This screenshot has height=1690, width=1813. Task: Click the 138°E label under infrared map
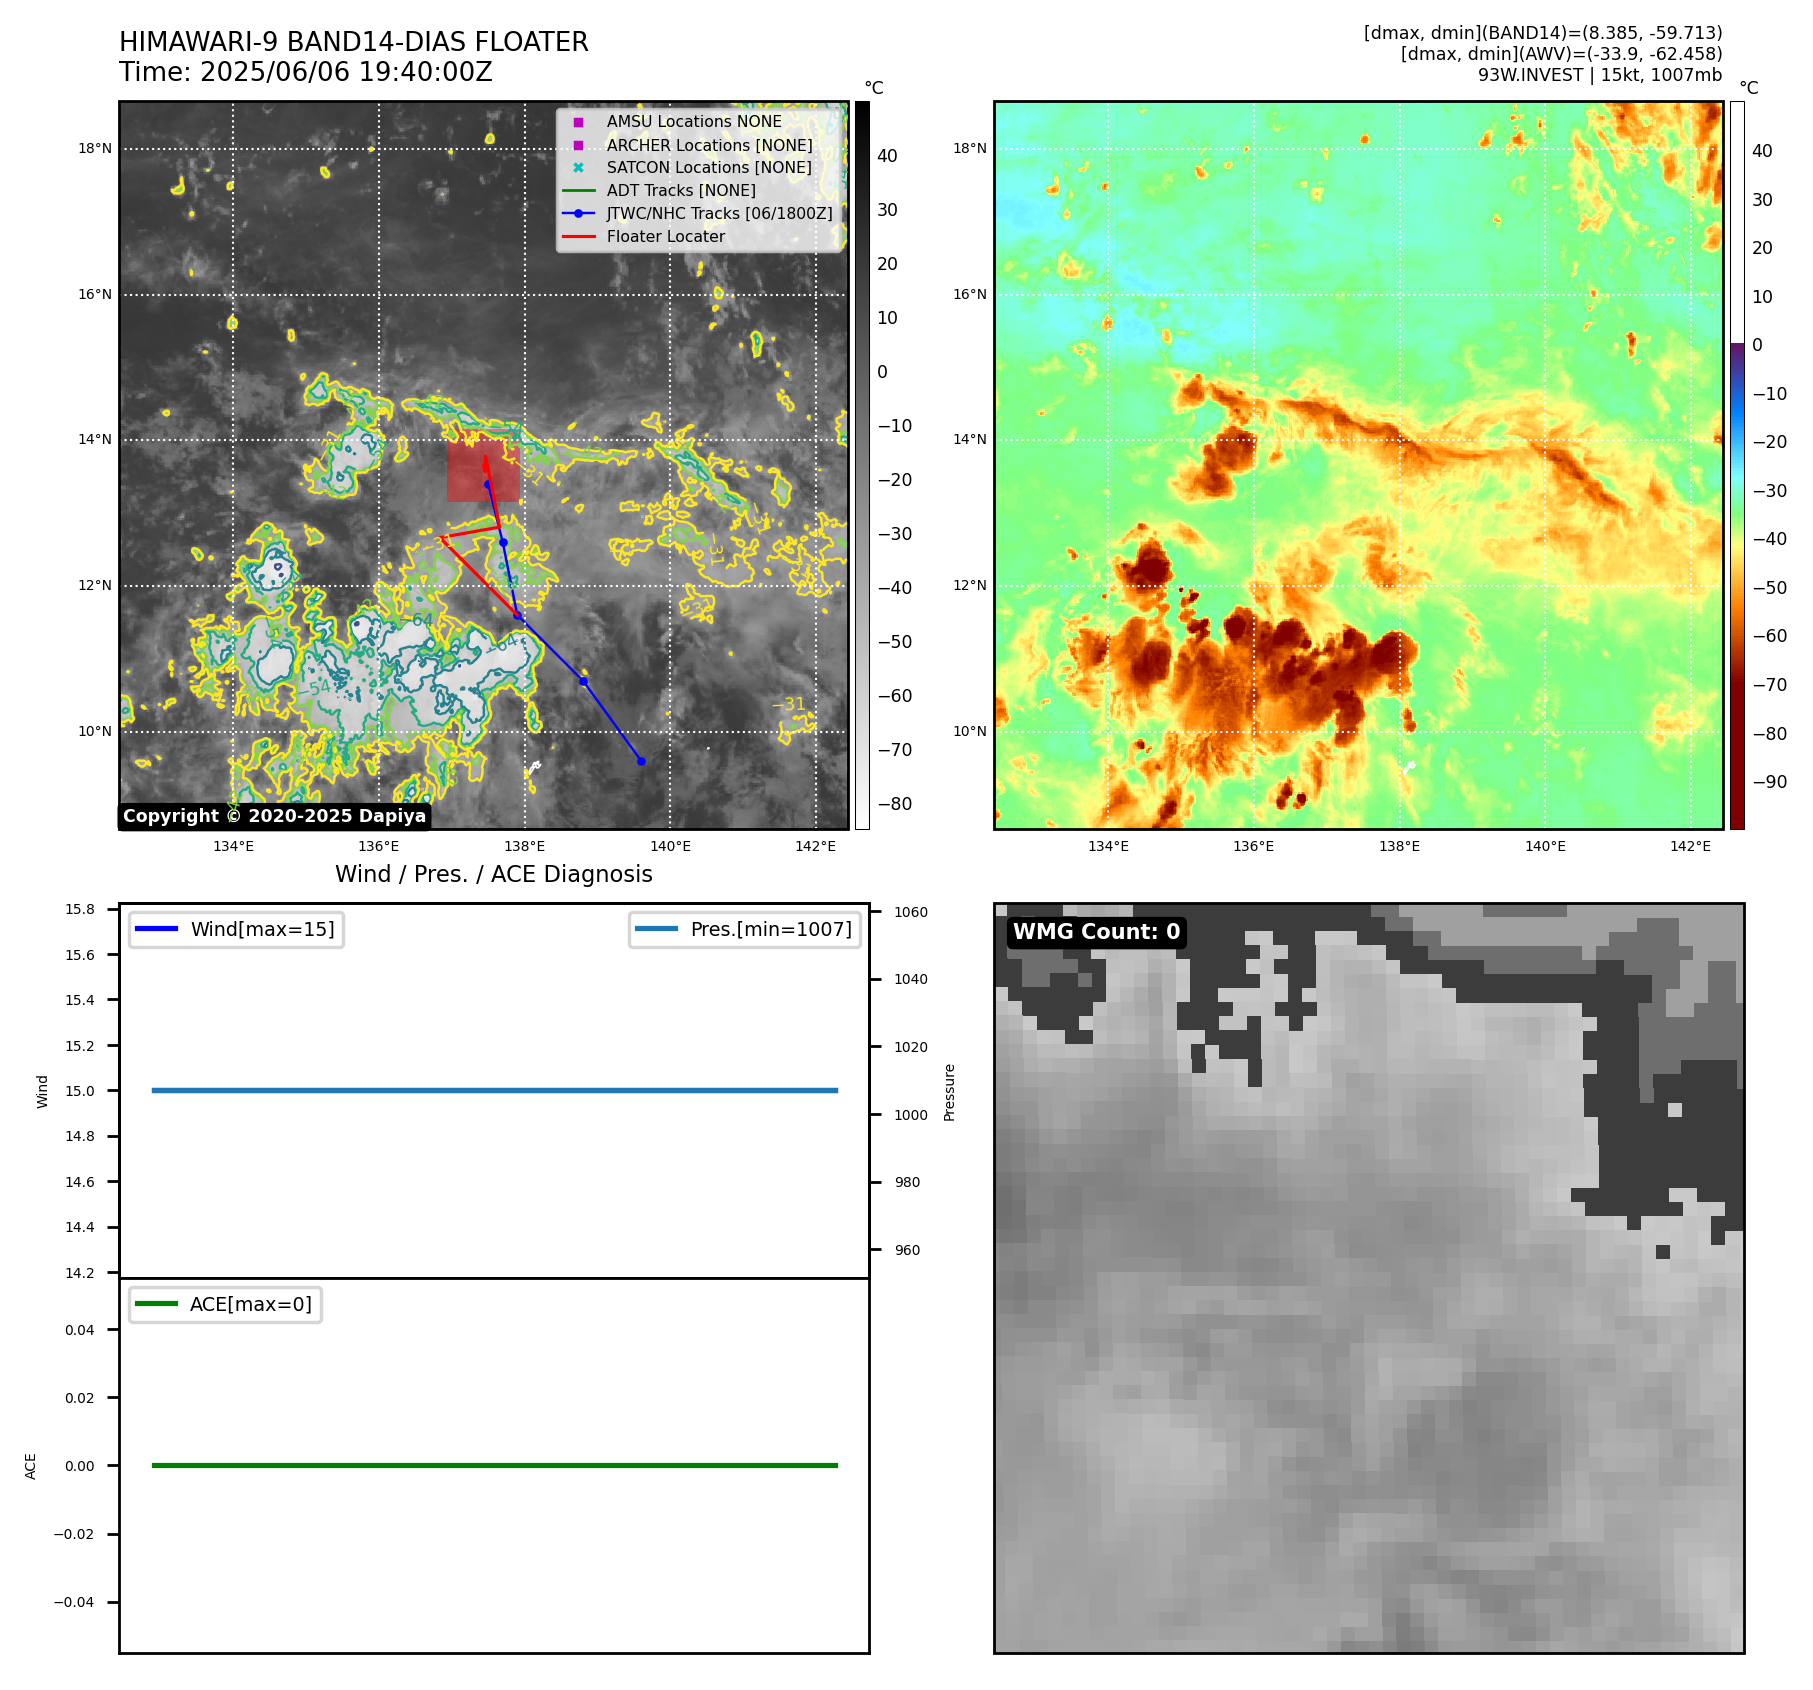(x=525, y=846)
